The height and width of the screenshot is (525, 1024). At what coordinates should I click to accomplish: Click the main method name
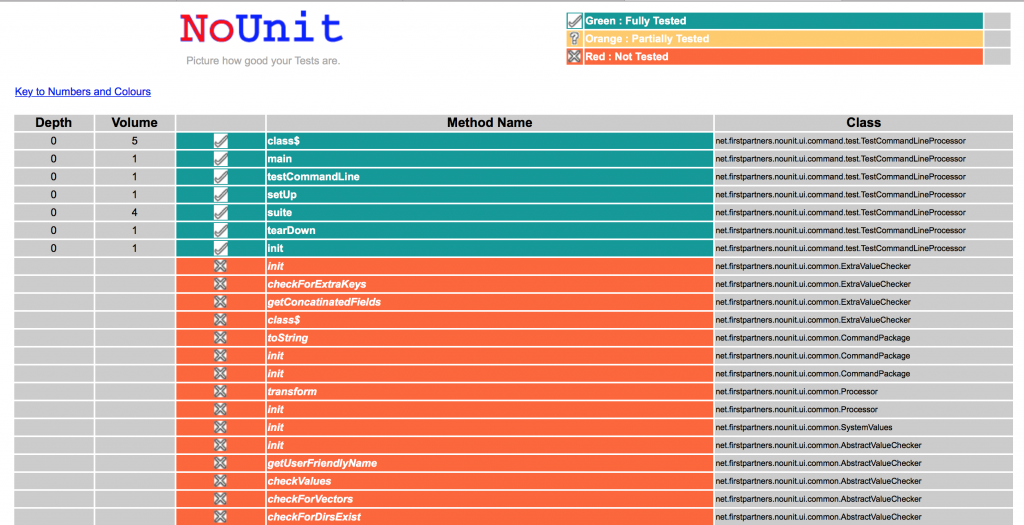pyautogui.click(x=280, y=159)
